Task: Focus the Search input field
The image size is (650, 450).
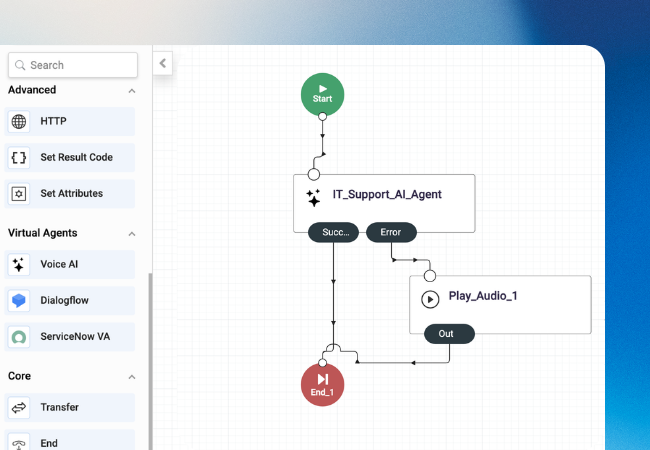Action: (x=73, y=65)
